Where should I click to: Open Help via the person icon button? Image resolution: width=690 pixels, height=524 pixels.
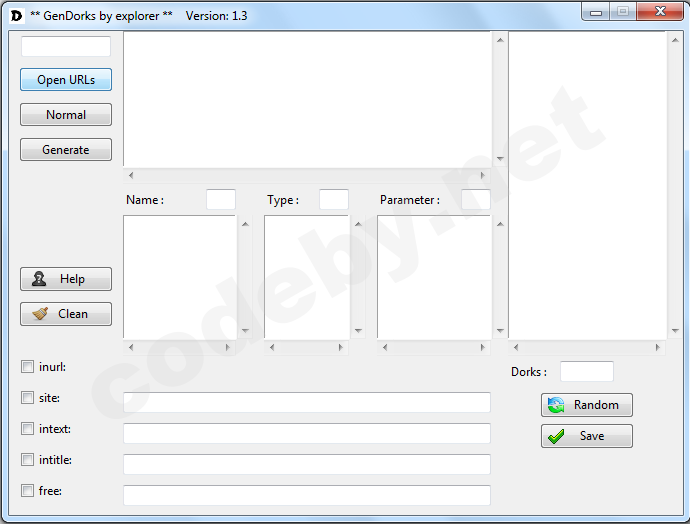tap(66, 279)
